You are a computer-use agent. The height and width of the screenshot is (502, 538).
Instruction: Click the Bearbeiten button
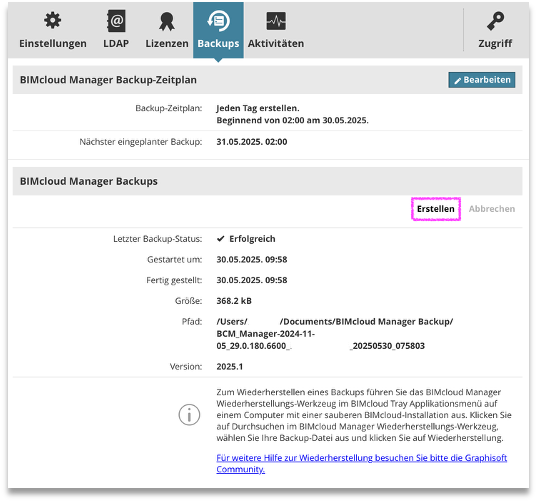coord(481,80)
